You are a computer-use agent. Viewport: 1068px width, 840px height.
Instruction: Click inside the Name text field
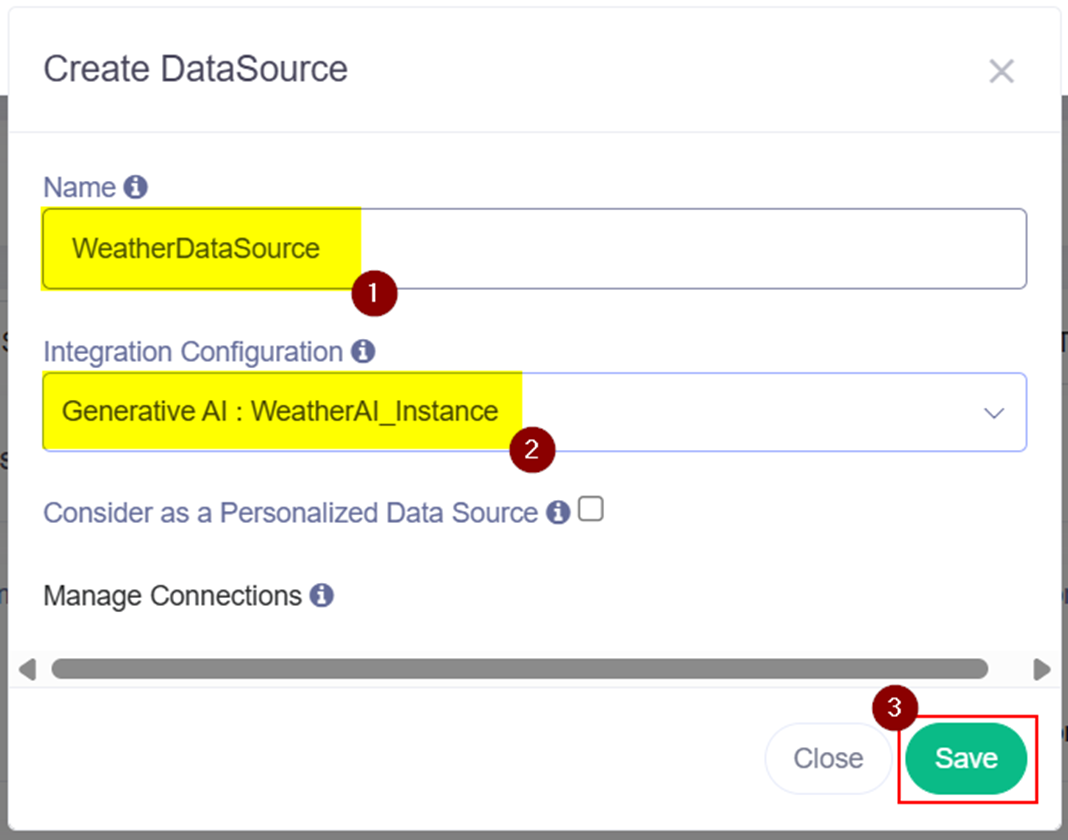(690, 249)
